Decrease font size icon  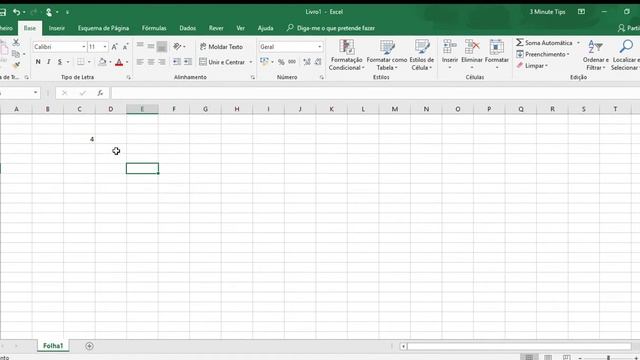point(125,47)
